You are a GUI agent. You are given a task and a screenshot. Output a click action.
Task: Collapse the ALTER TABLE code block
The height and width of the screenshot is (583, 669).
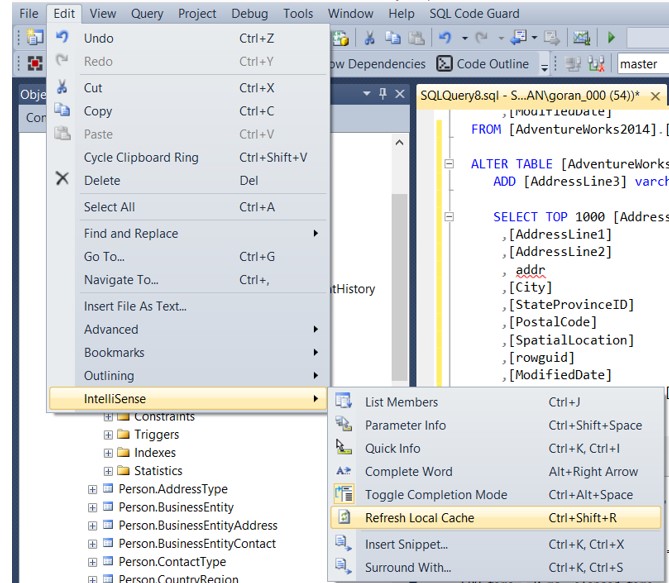coord(449,163)
